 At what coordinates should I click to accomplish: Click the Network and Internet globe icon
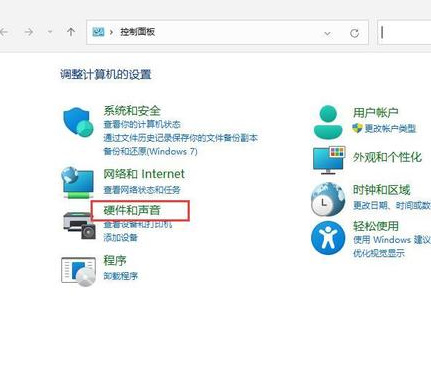tap(78, 183)
